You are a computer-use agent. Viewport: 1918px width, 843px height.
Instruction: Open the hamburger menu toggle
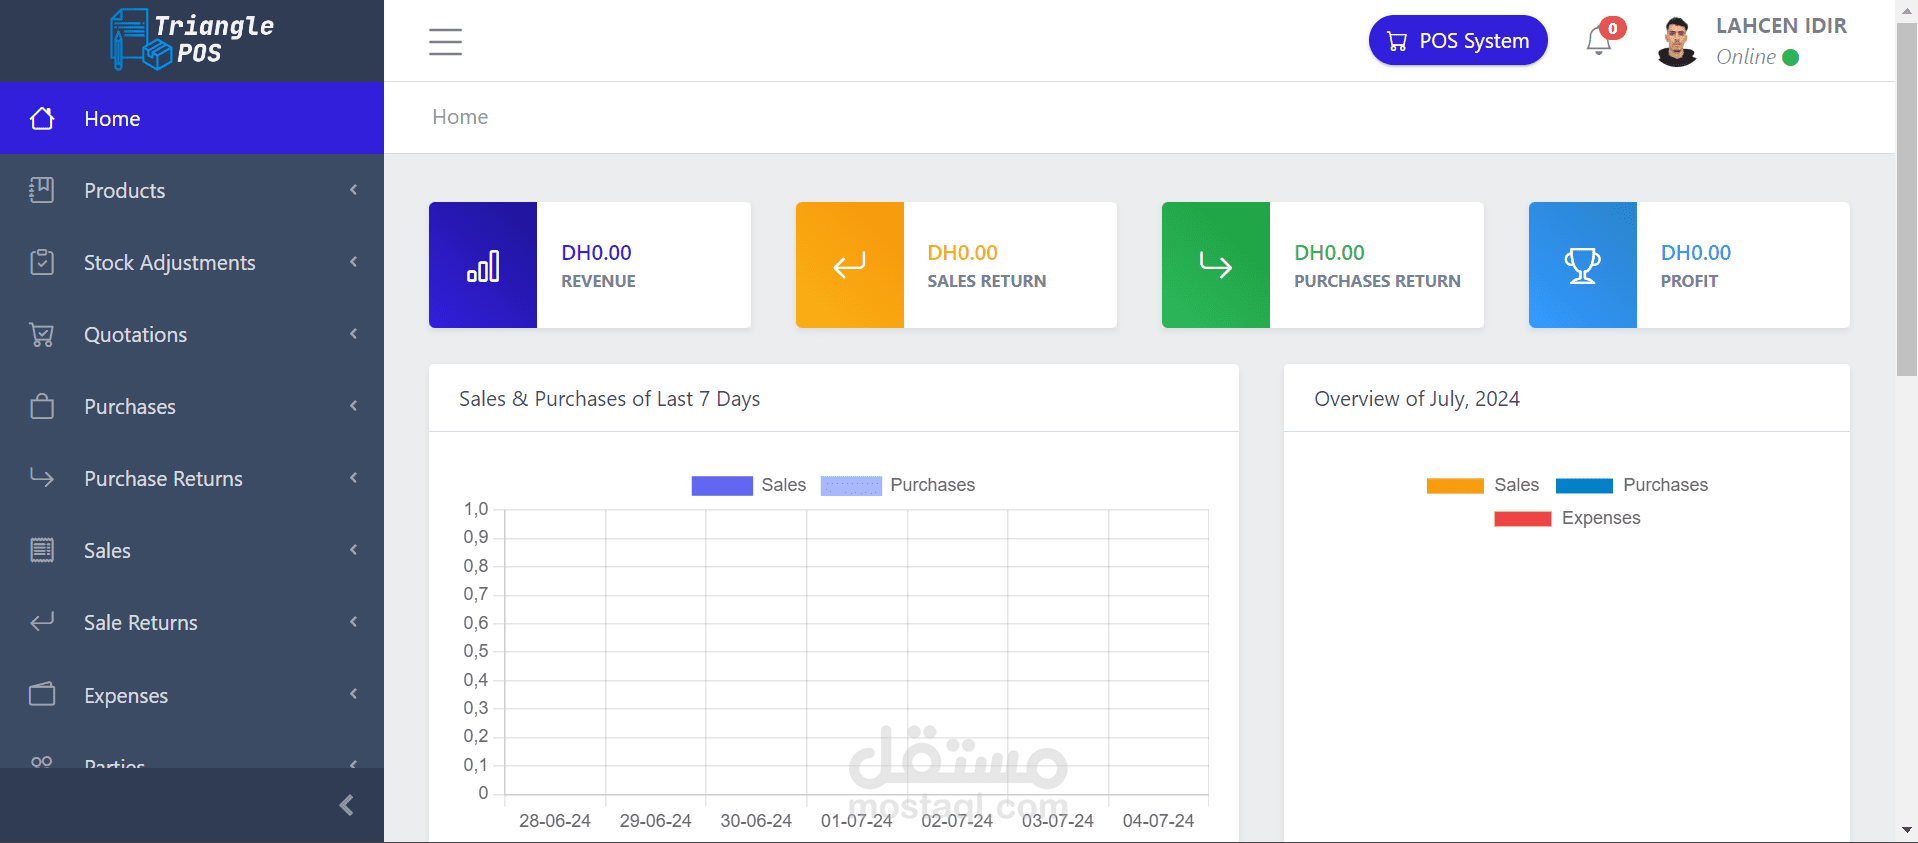point(445,42)
